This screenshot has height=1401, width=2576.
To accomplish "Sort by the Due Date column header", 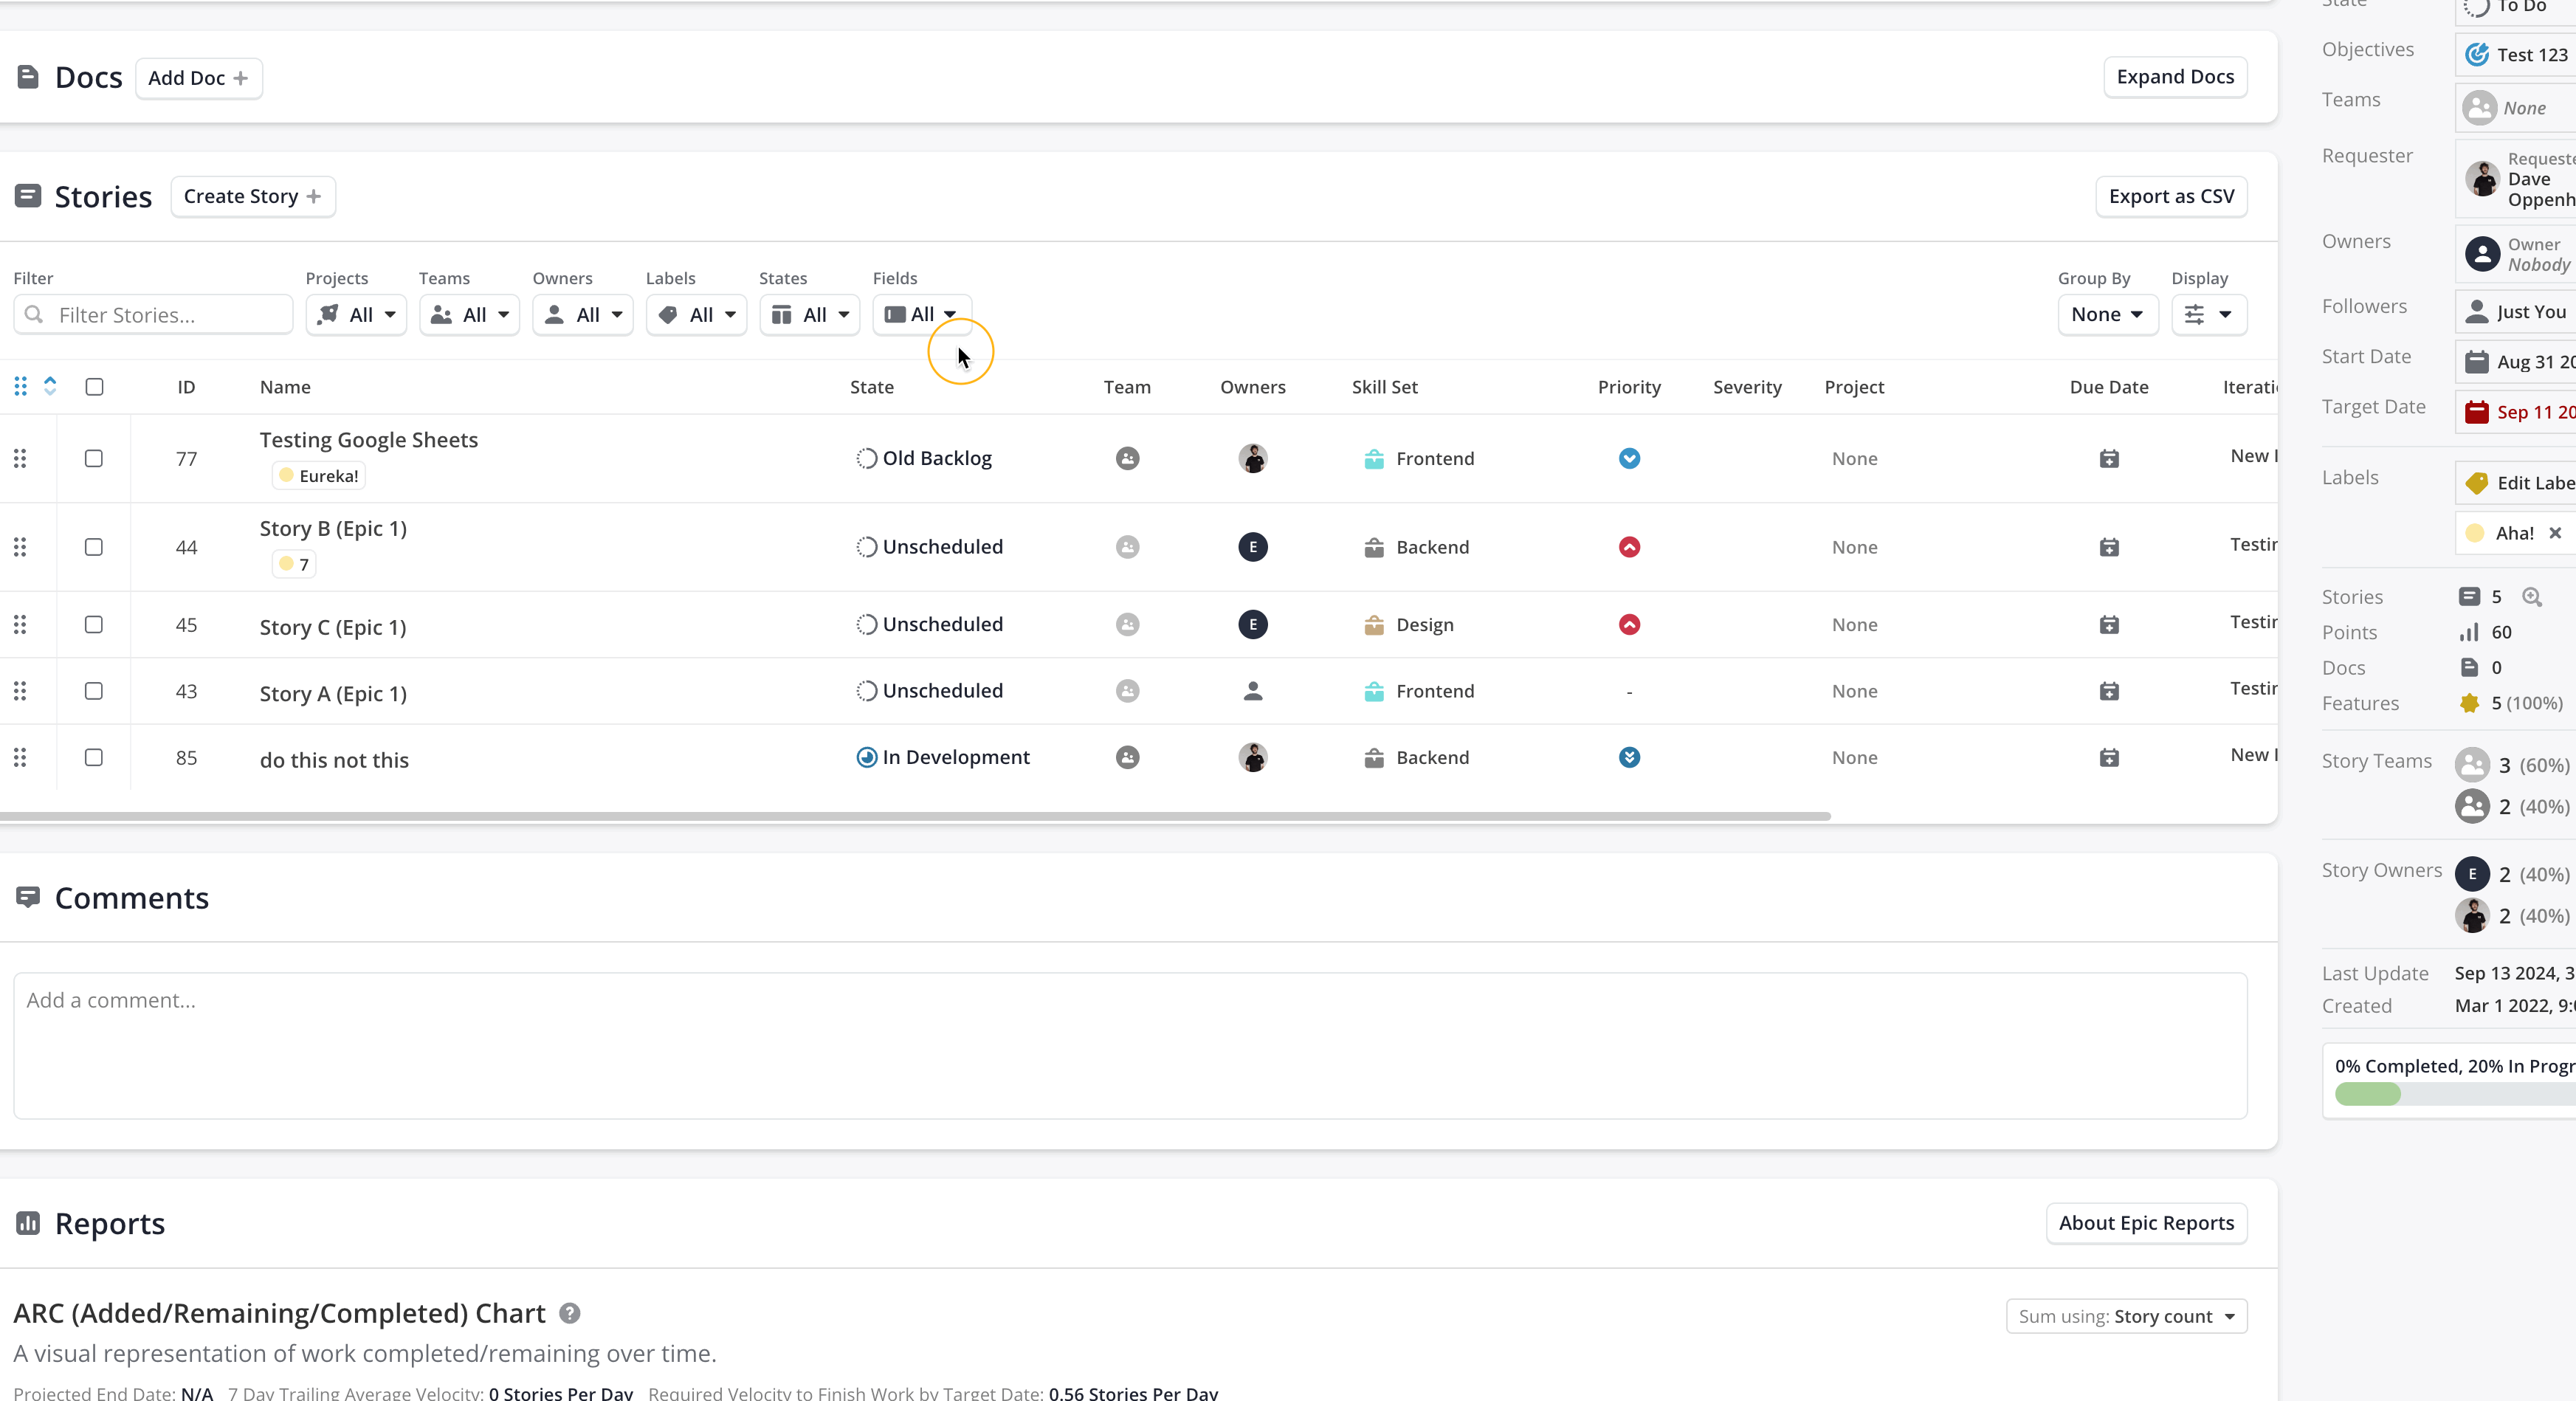I will (x=2109, y=387).
